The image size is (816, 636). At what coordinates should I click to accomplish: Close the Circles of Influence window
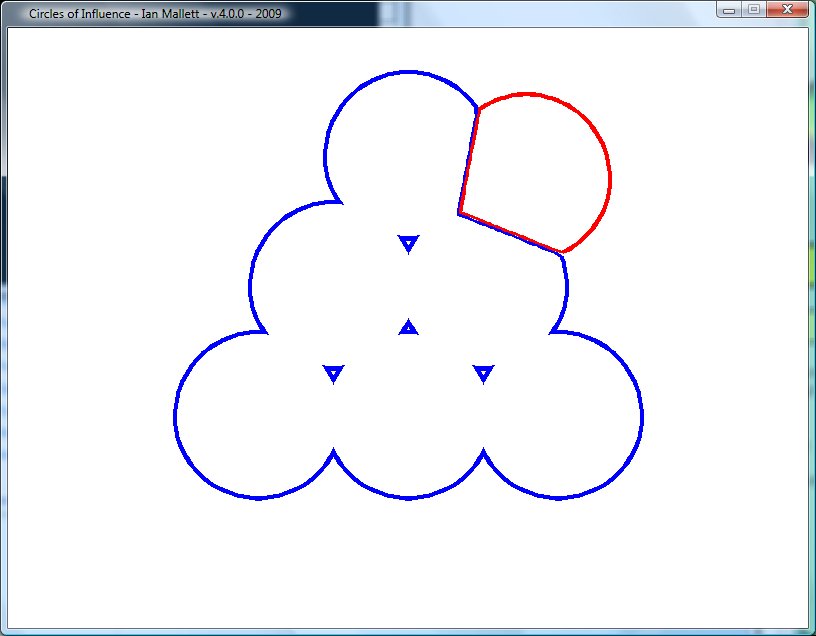(787, 10)
